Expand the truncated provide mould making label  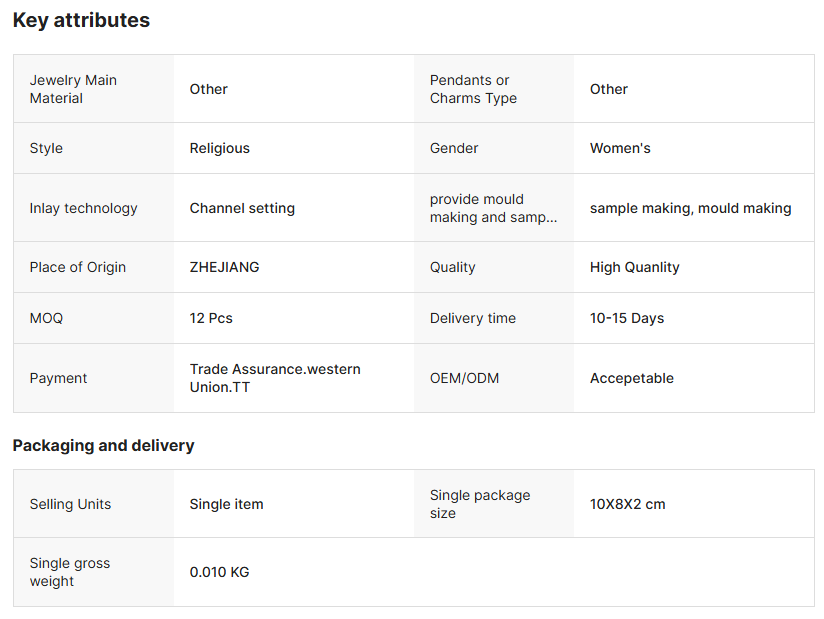[493, 208]
